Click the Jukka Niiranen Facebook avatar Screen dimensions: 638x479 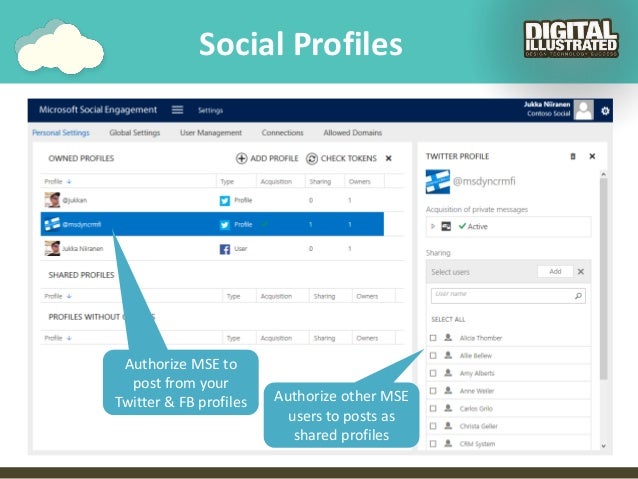click(52, 248)
